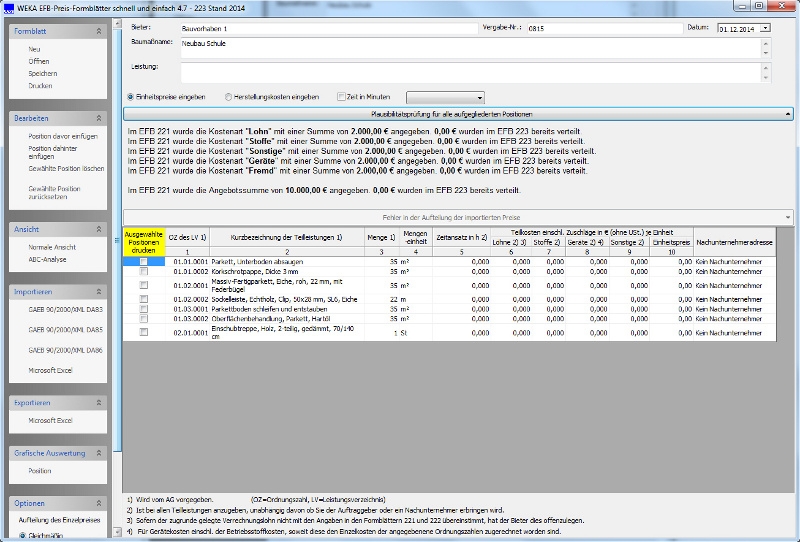Click the Kurzbezeichnung der Teilleistungen header
The height and width of the screenshot is (542, 800).
[287, 237]
